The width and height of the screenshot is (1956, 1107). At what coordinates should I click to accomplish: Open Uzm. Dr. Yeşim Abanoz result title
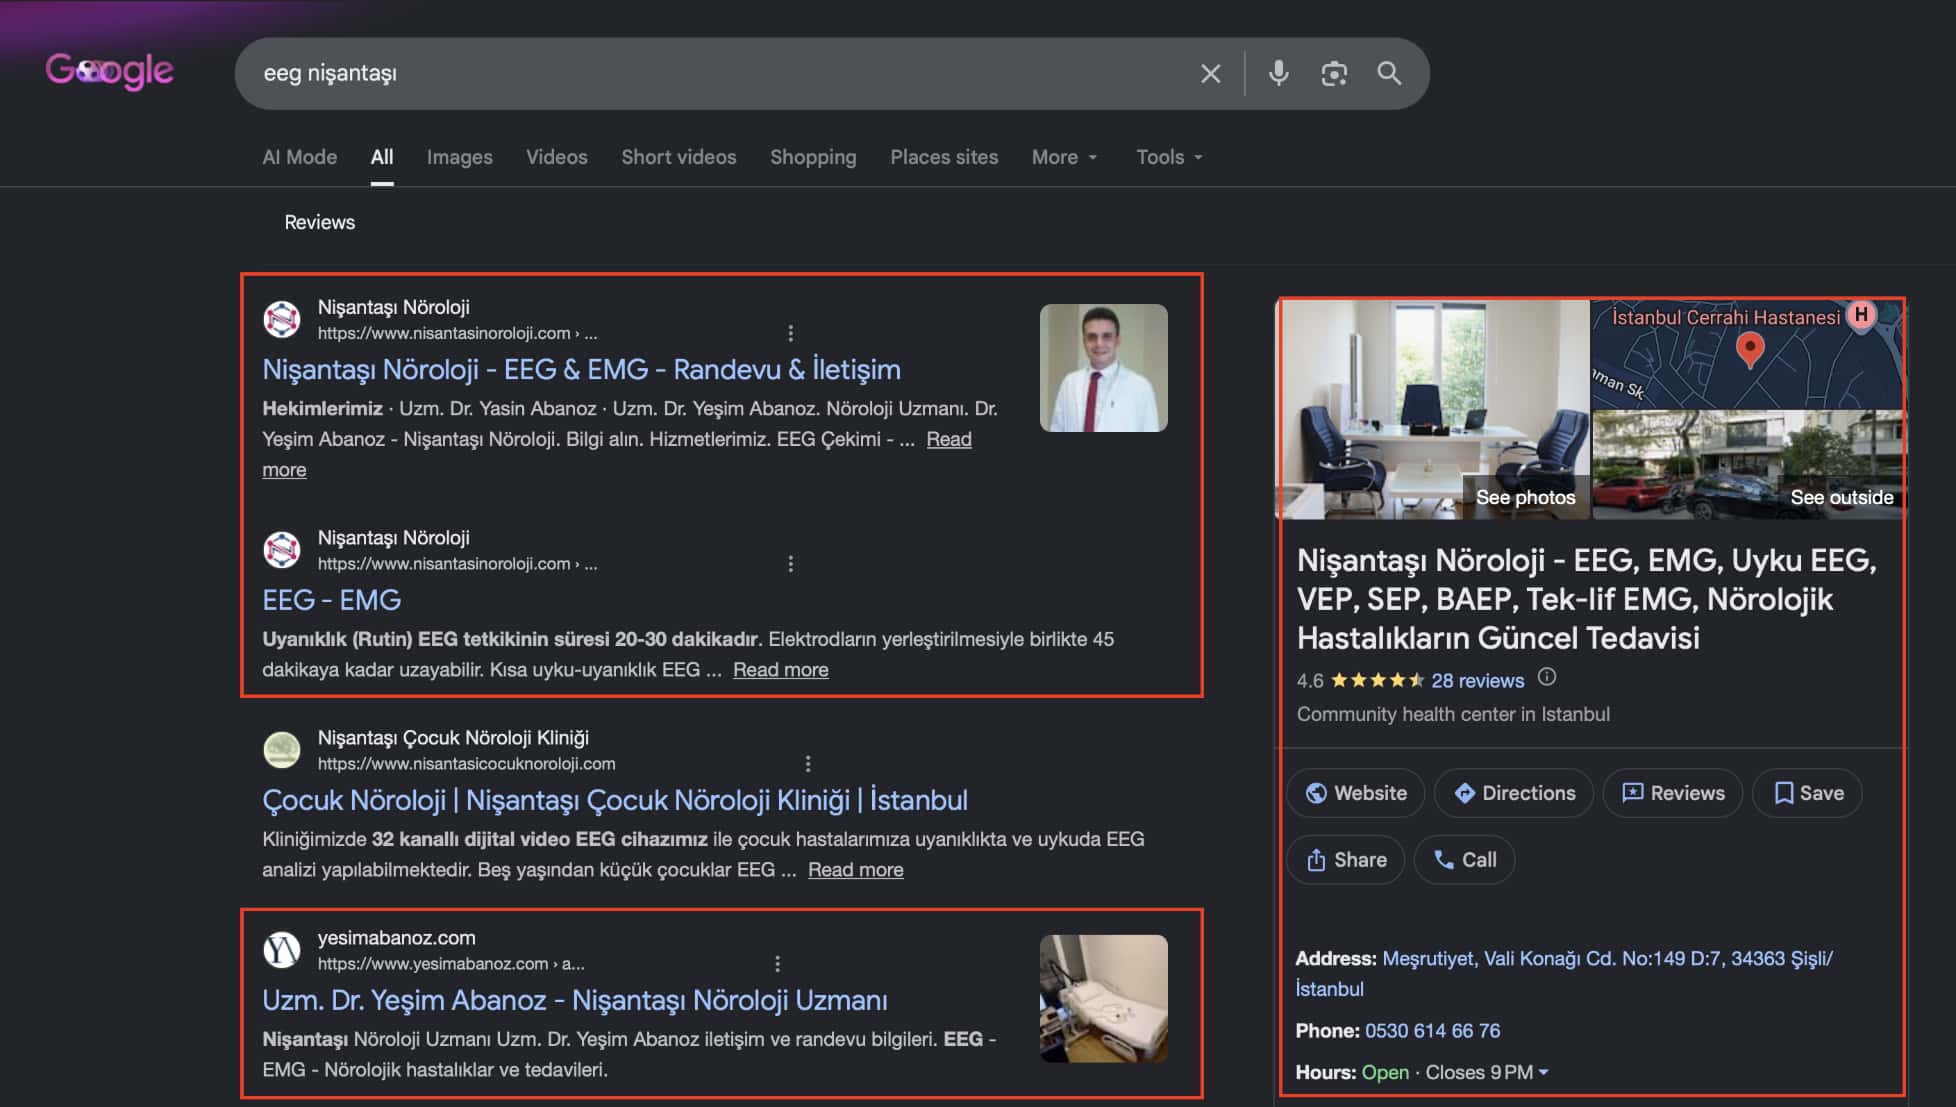coord(575,1000)
